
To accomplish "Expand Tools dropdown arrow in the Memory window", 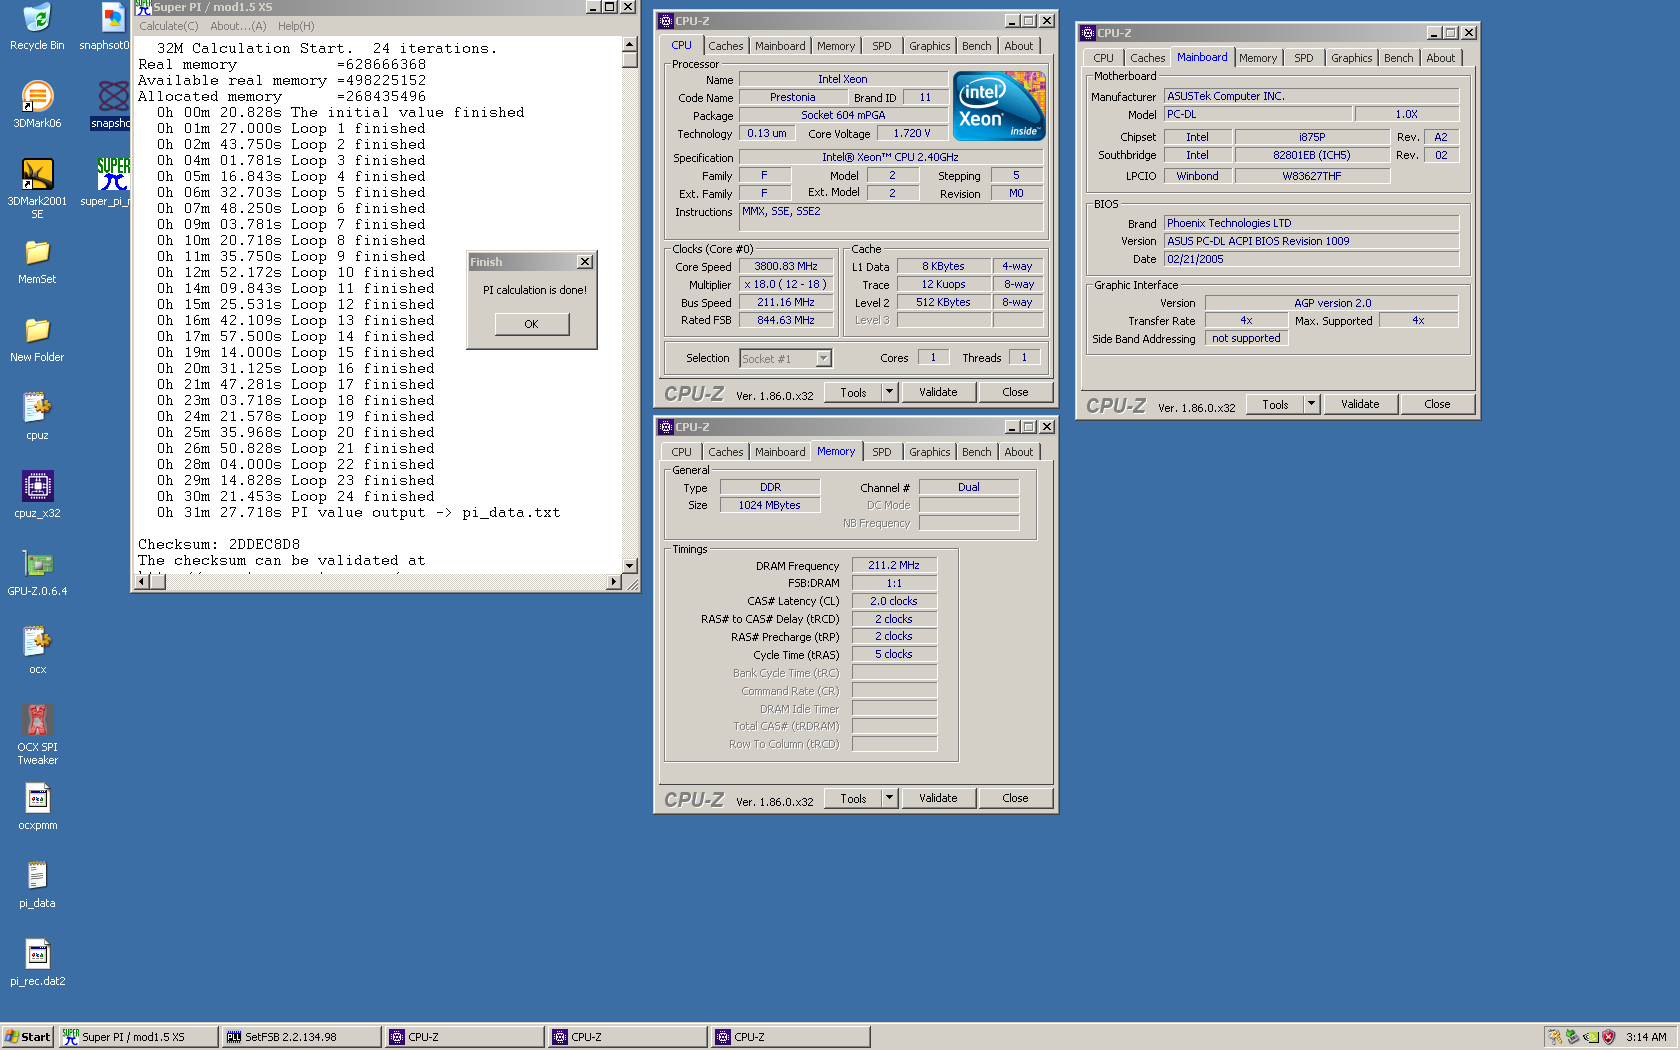I will point(889,799).
